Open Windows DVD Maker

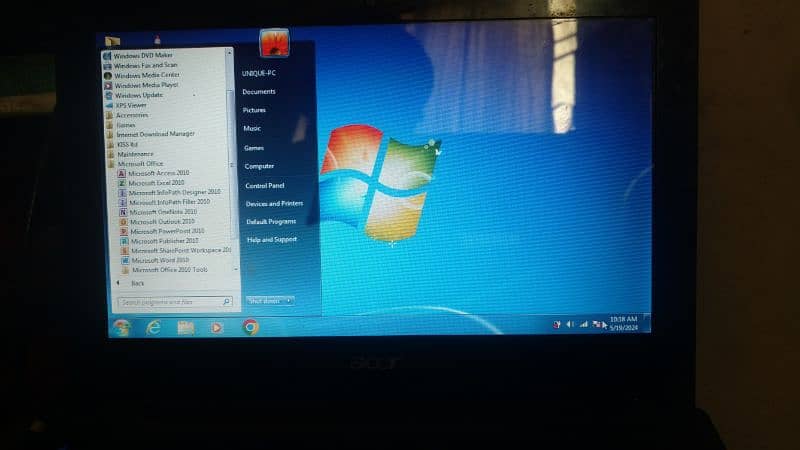point(143,56)
